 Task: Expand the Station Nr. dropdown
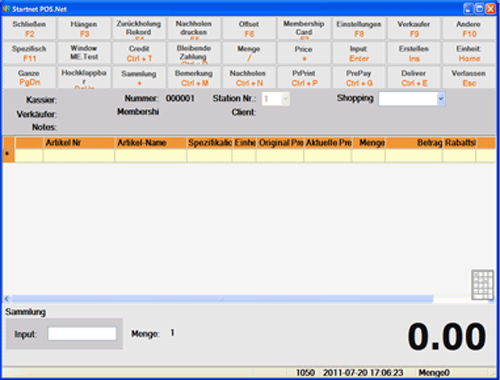coord(285,99)
